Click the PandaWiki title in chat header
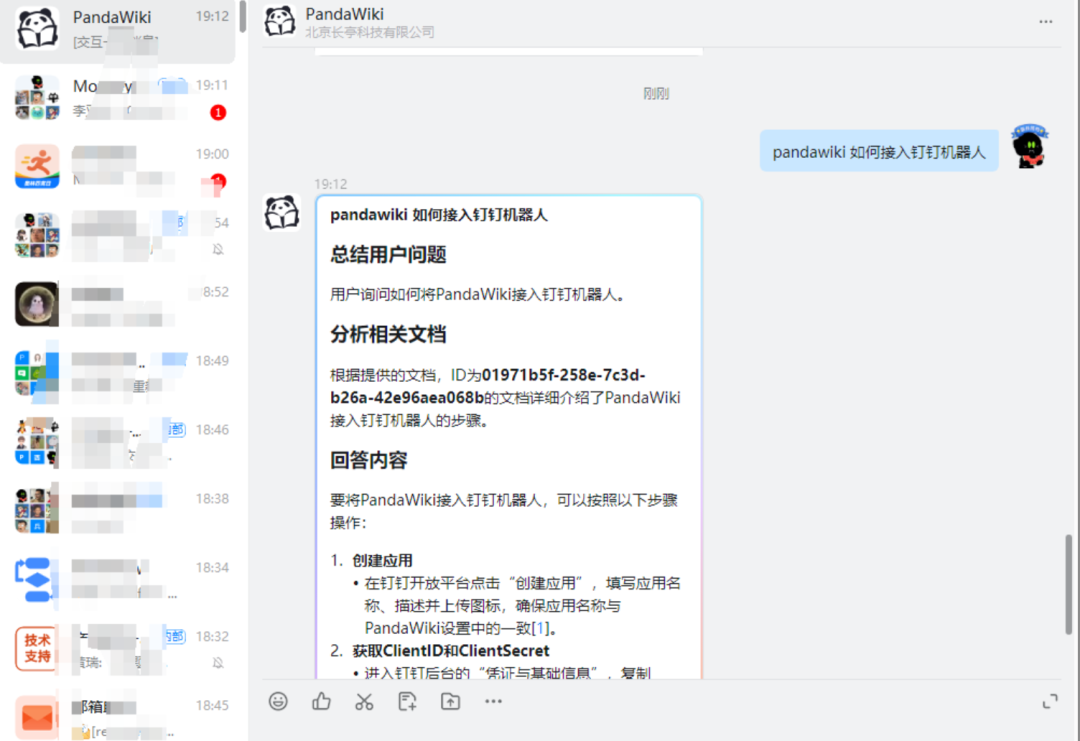 [x=344, y=13]
